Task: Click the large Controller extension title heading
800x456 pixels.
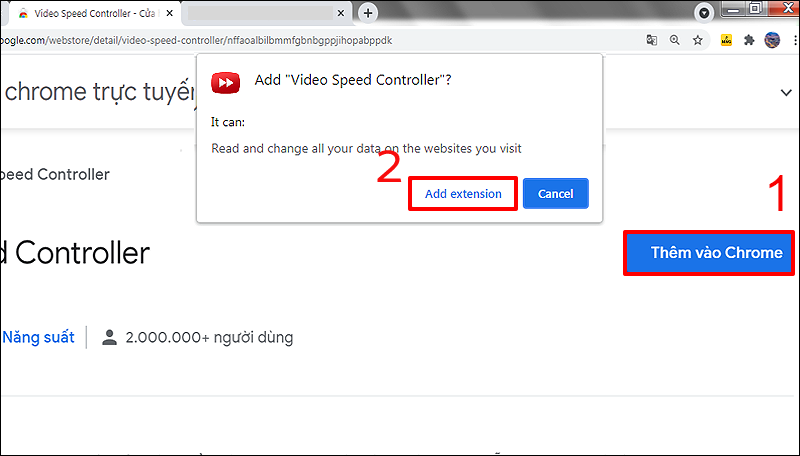Action: pyautogui.click(x=75, y=253)
